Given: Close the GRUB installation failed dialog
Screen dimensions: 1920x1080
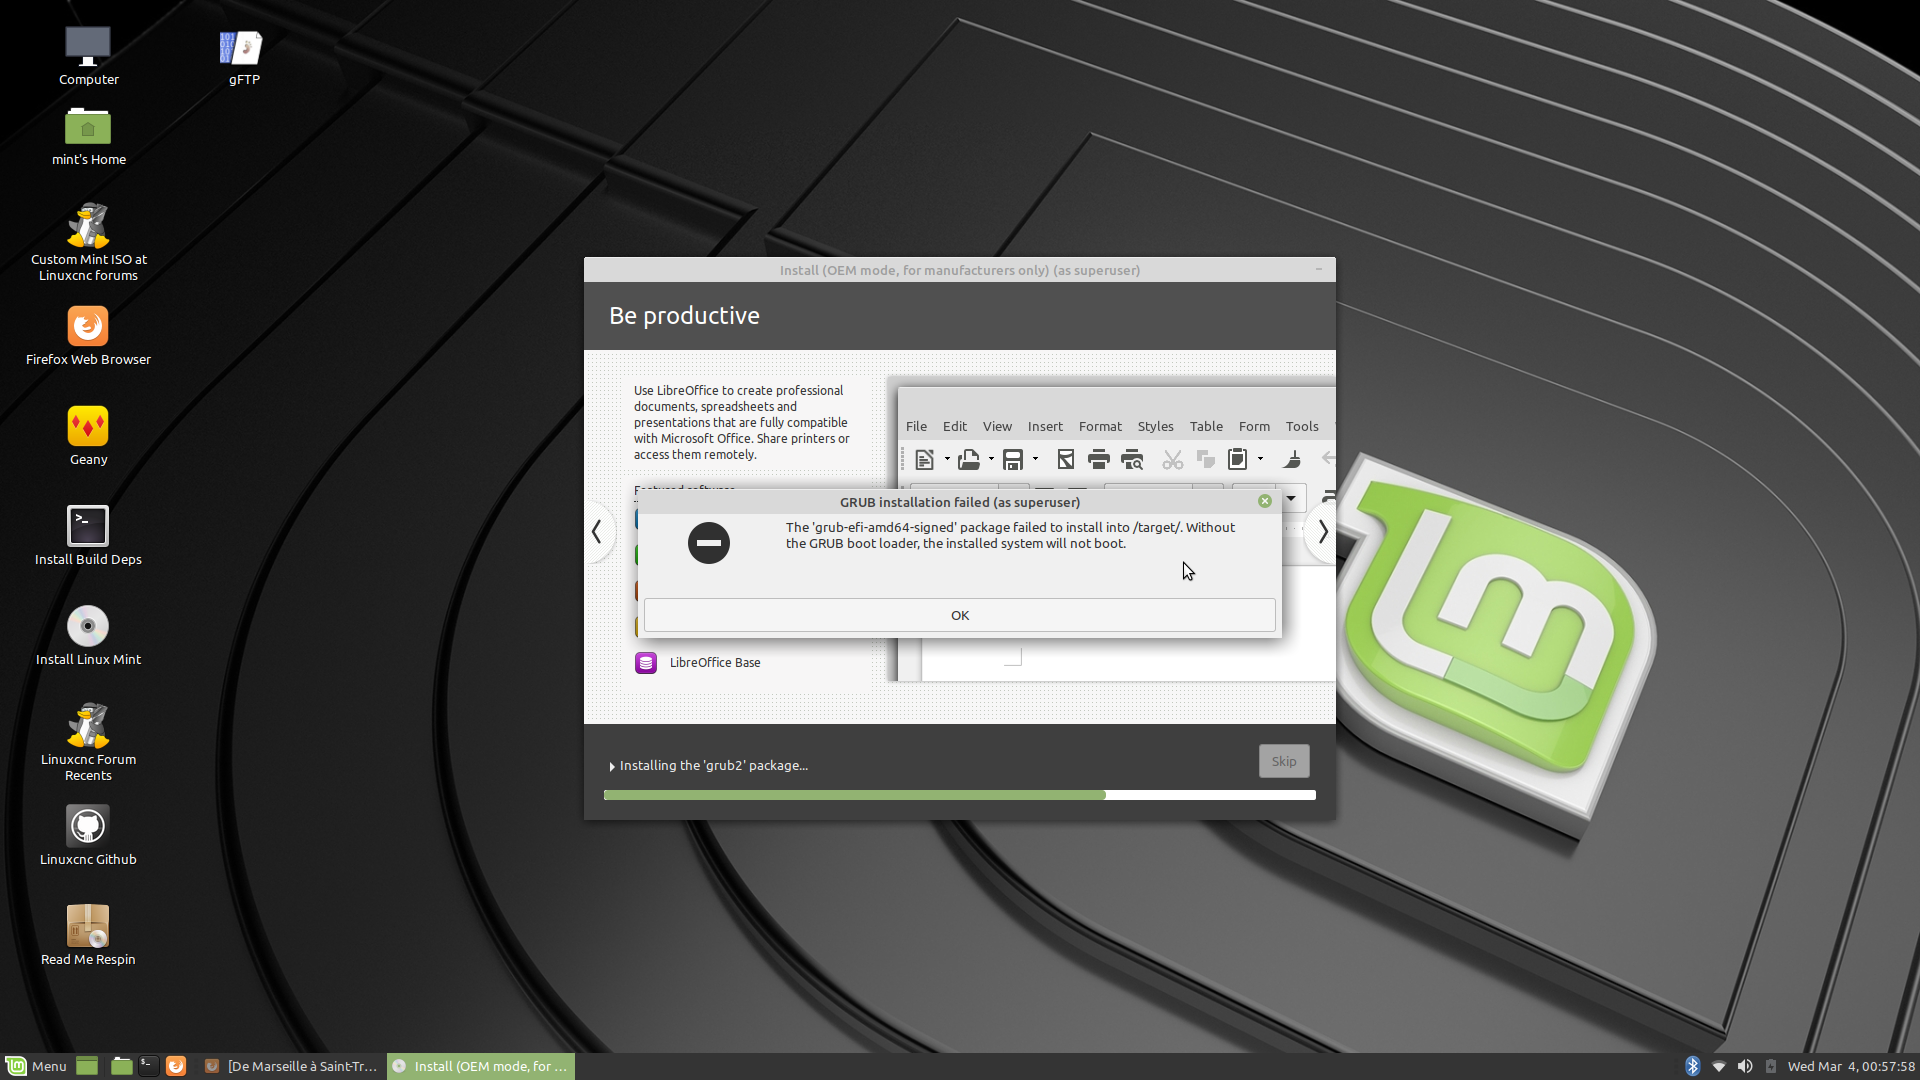Looking at the screenshot, I should [x=1264, y=501].
